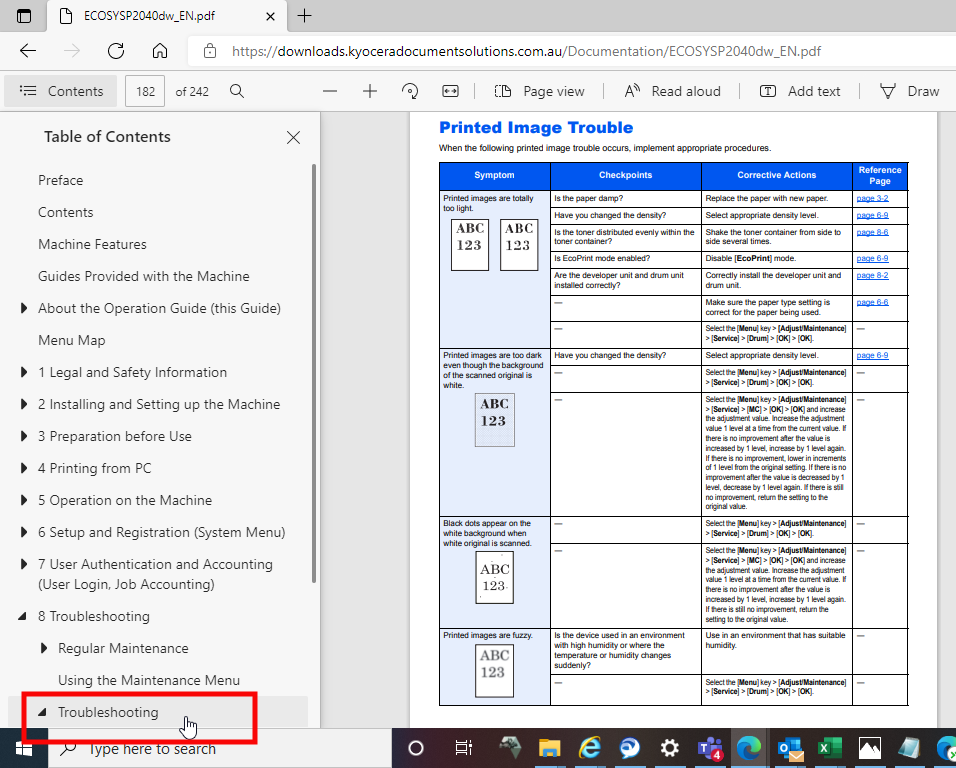Launch Excel from the taskbar
This screenshot has height=768, width=956.
point(831,748)
